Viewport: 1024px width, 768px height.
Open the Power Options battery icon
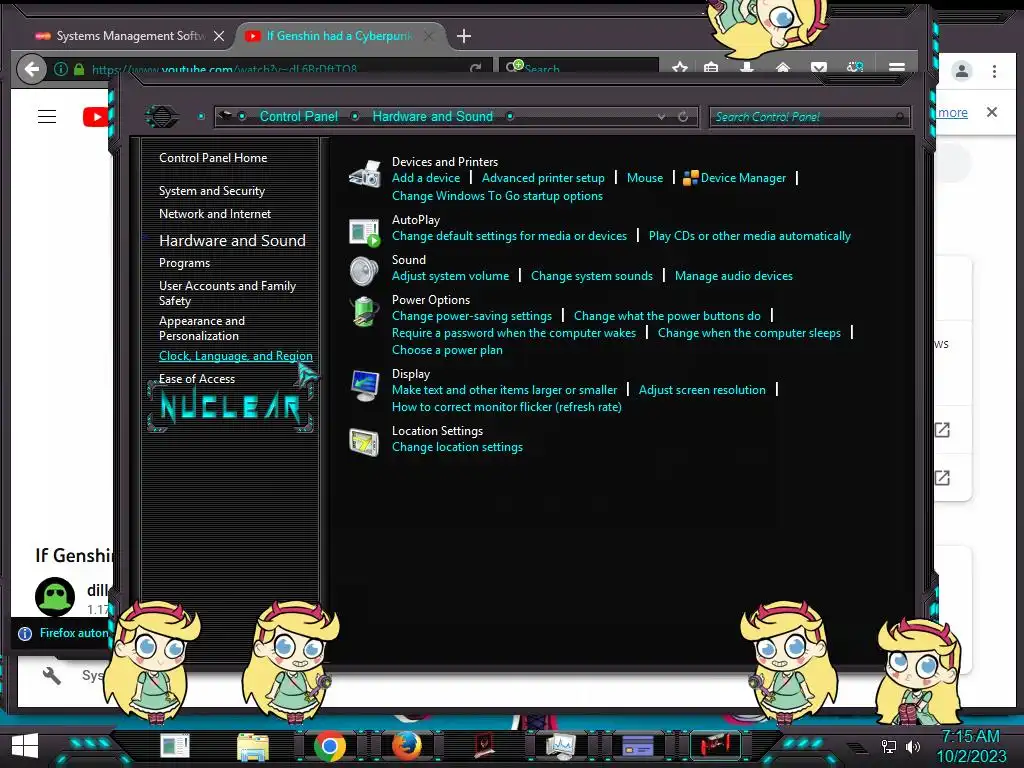click(364, 312)
